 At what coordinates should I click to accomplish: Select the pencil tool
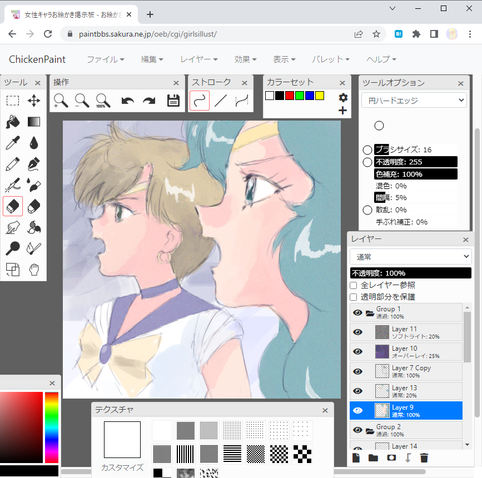pyautogui.click(x=13, y=164)
